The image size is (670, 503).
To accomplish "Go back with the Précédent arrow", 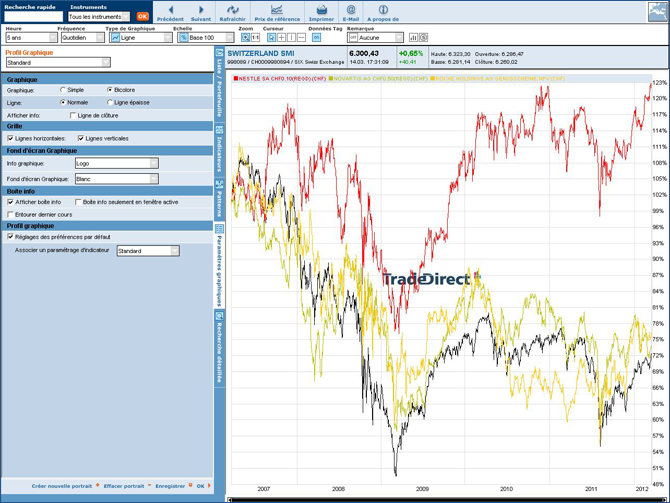I will pos(170,9).
